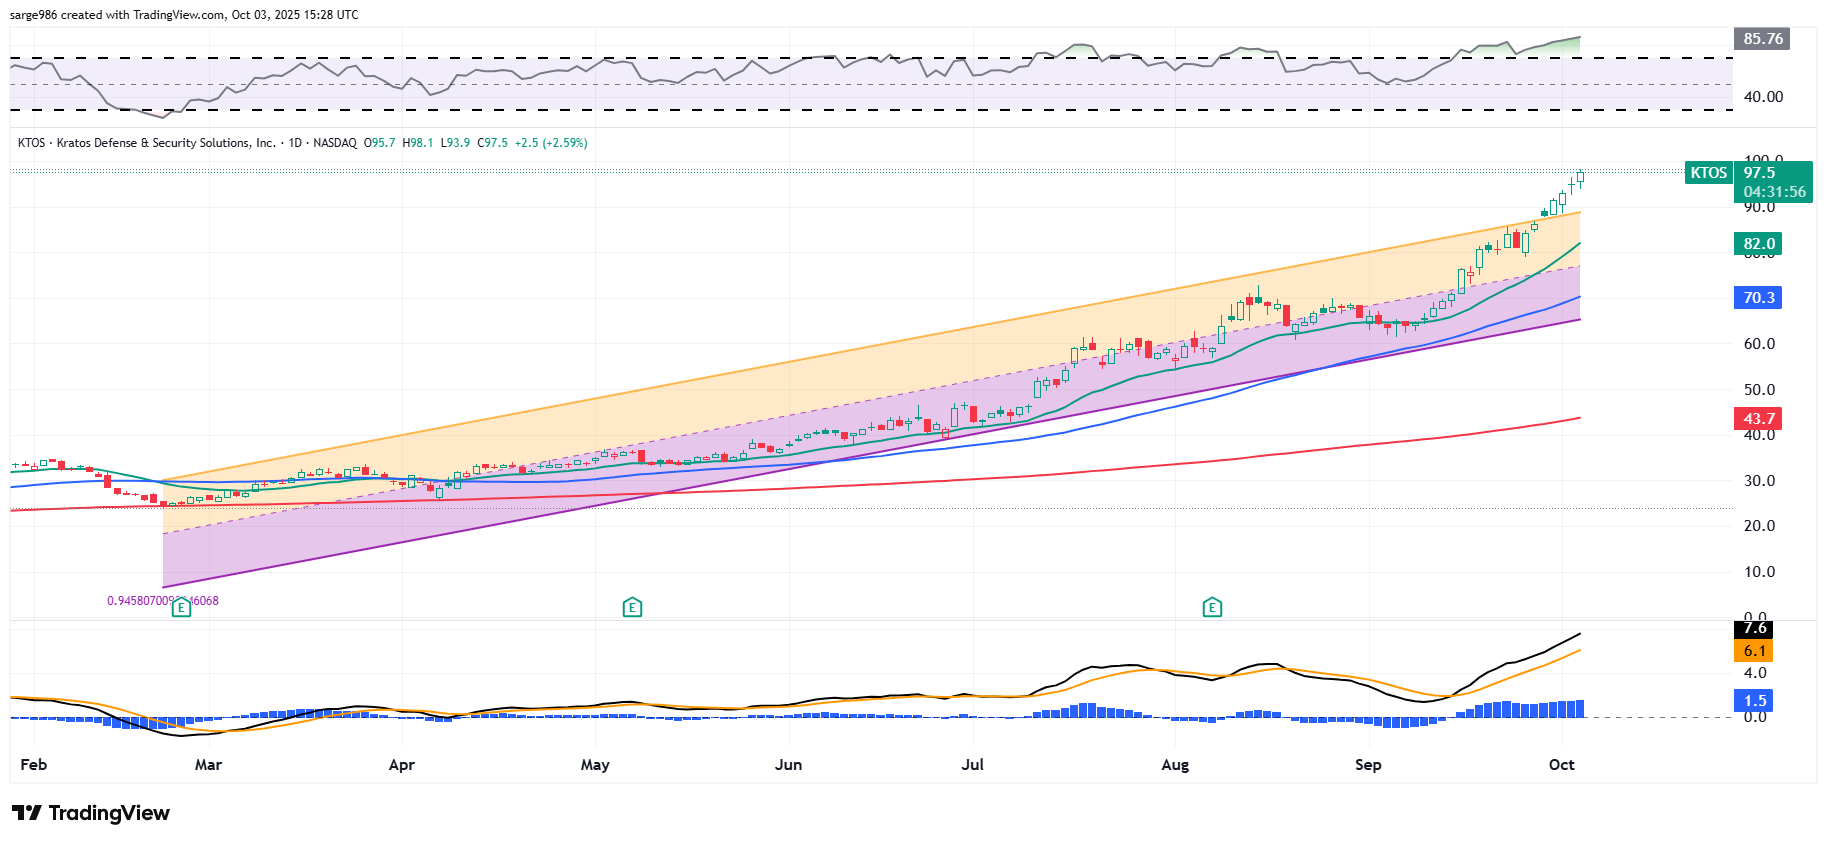Screen dimensions: 1827x843
Task: Open the earnings E marker in August
Action: (1212, 607)
